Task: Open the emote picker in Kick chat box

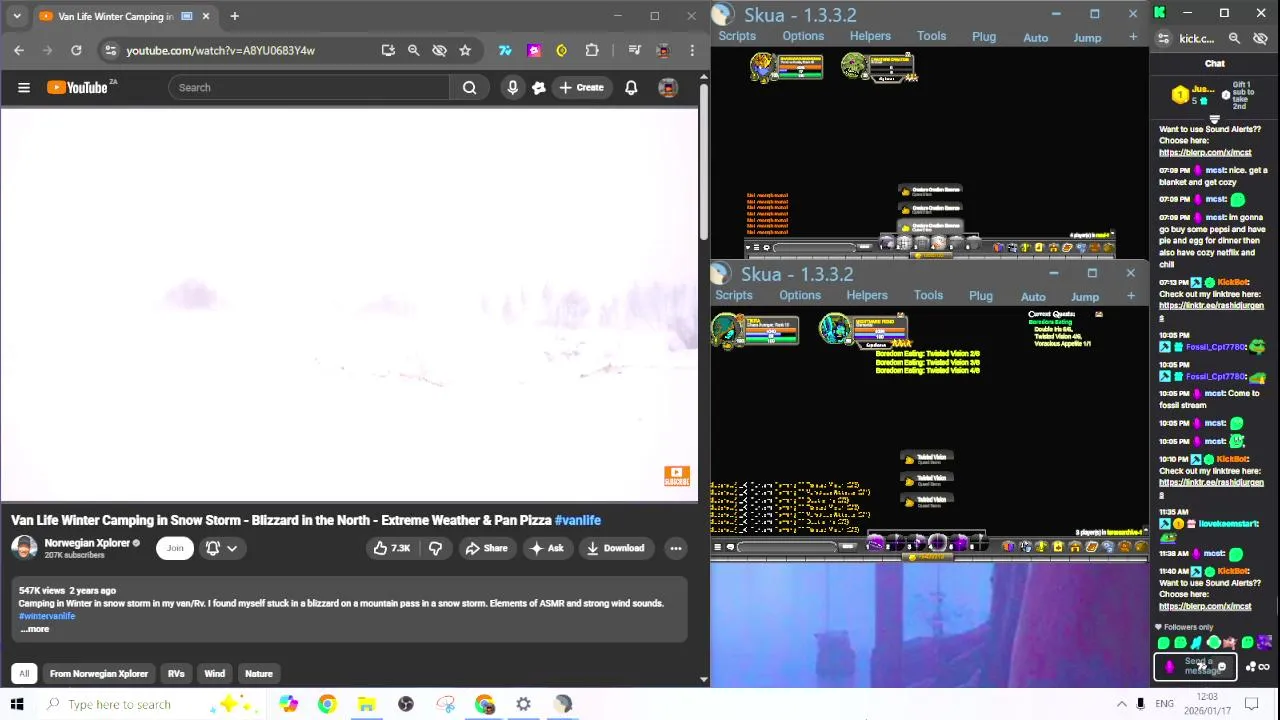Action: click(x=1221, y=667)
